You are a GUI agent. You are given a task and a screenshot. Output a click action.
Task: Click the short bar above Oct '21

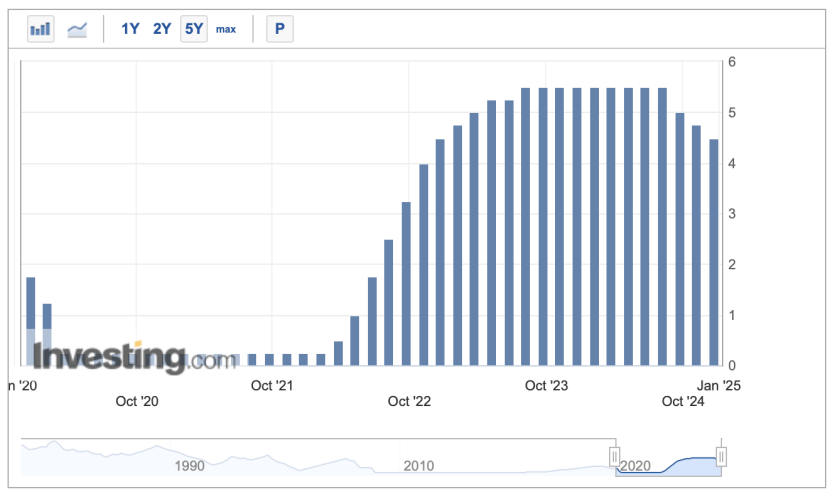270,359
